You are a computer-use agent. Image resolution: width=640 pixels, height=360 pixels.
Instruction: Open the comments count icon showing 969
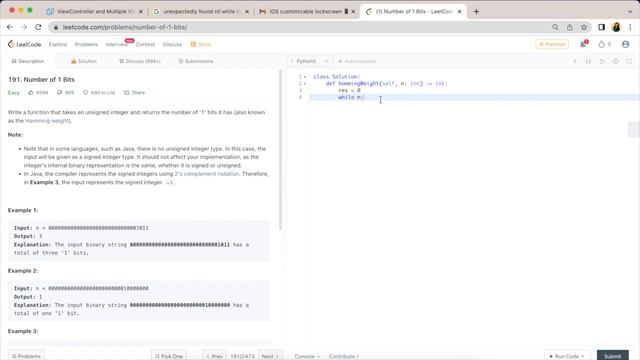click(60, 93)
